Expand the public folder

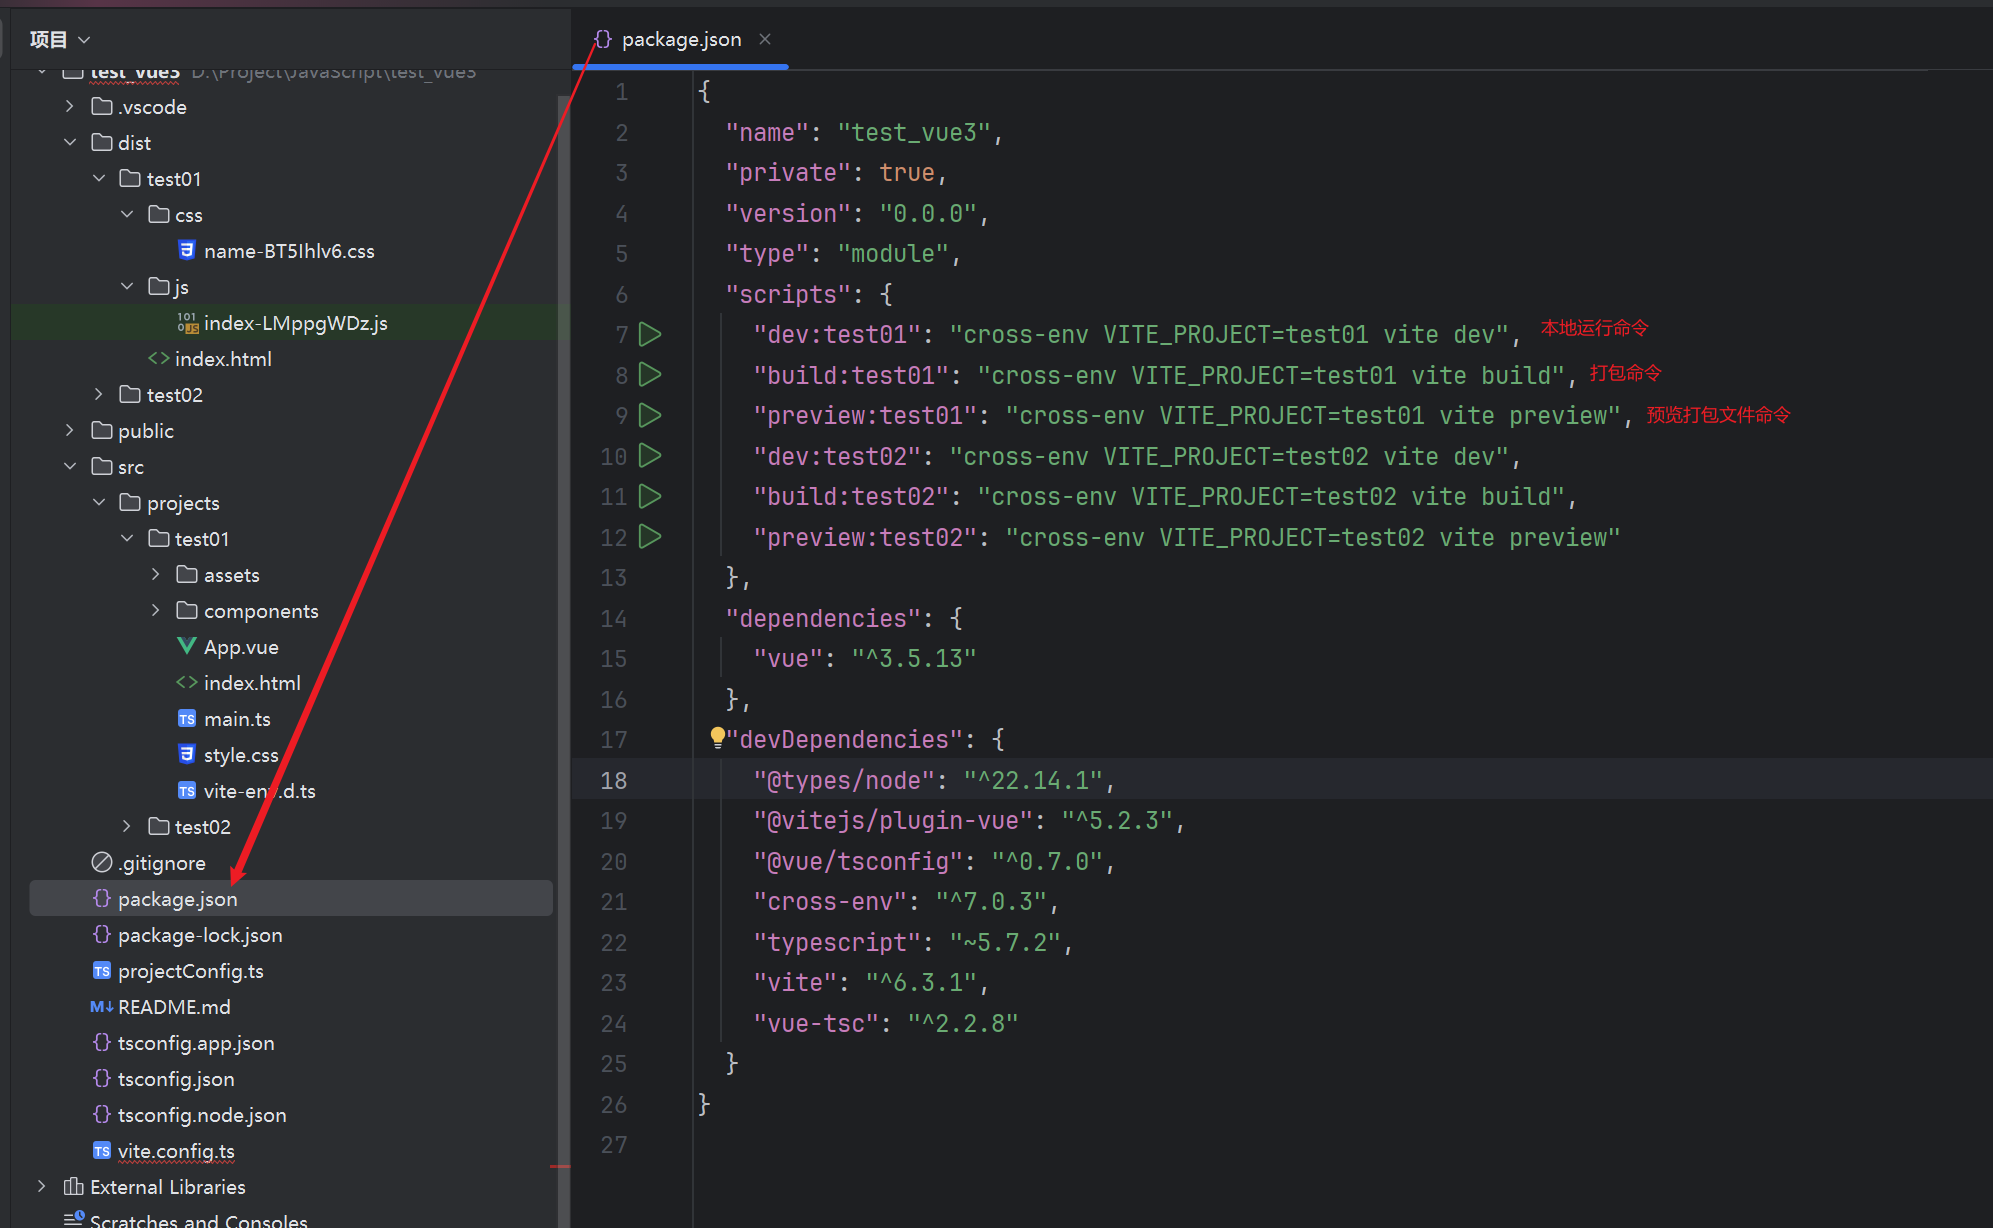pyautogui.click(x=70, y=430)
